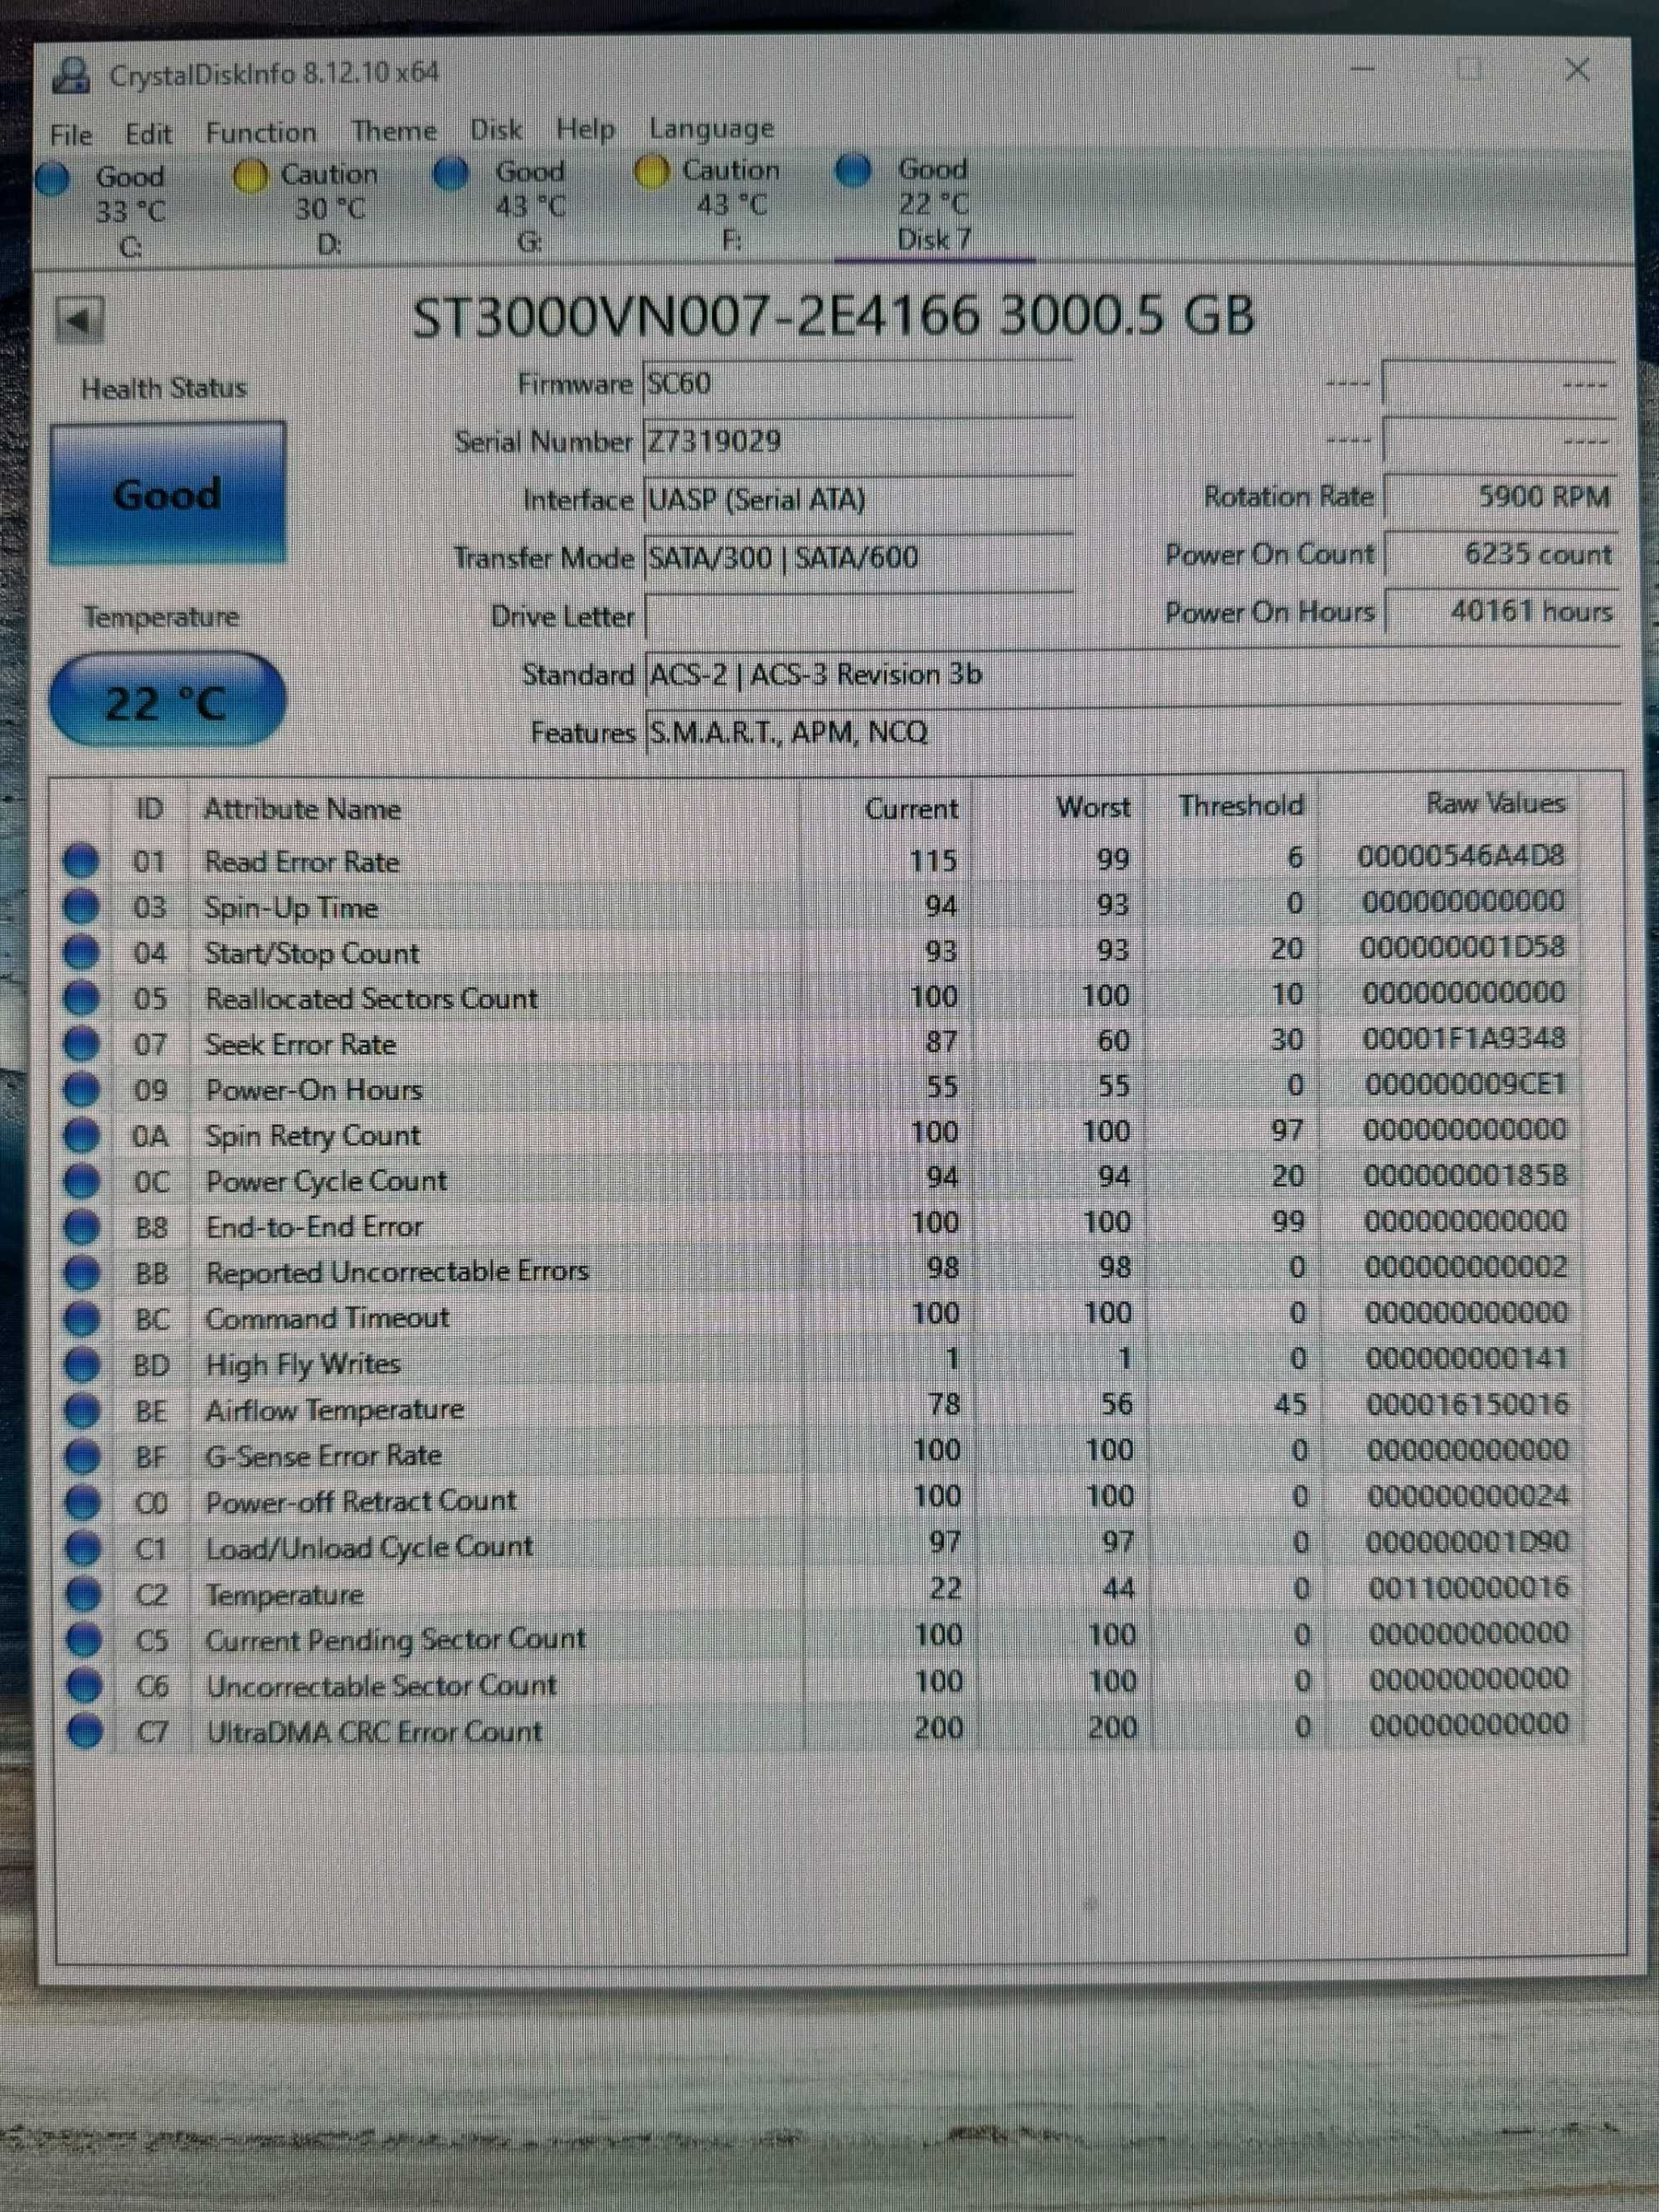Open the Help menu

click(x=585, y=129)
